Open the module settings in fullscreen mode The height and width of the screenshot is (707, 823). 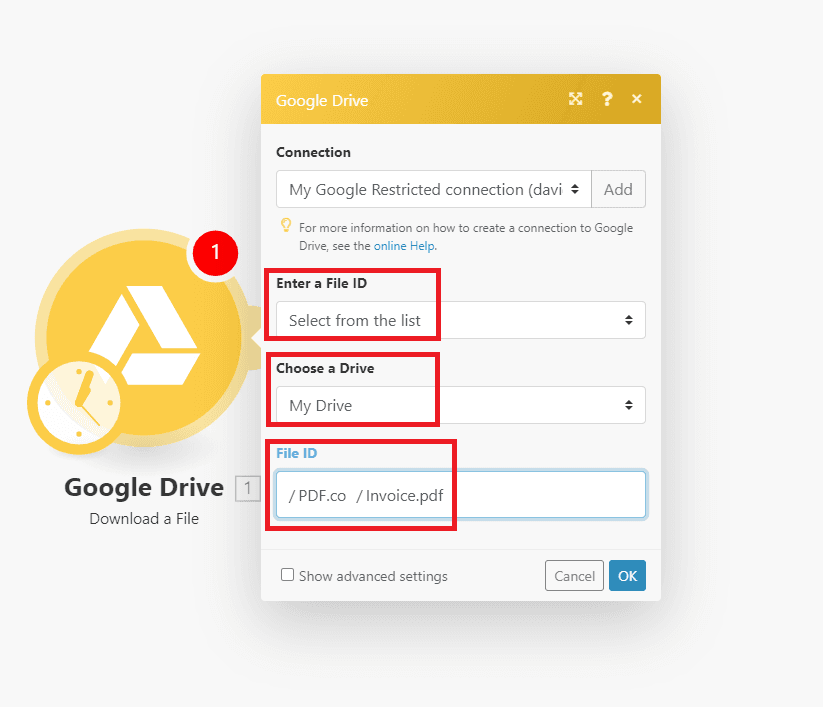(575, 99)
